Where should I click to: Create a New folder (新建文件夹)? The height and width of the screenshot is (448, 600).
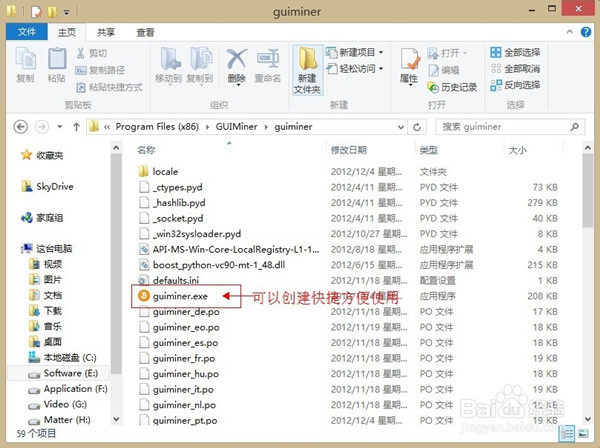point(307,70)
